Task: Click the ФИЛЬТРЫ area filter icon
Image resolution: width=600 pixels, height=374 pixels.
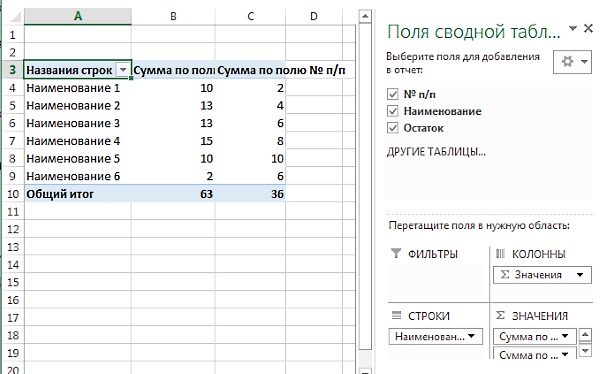Action: [396, 253]
